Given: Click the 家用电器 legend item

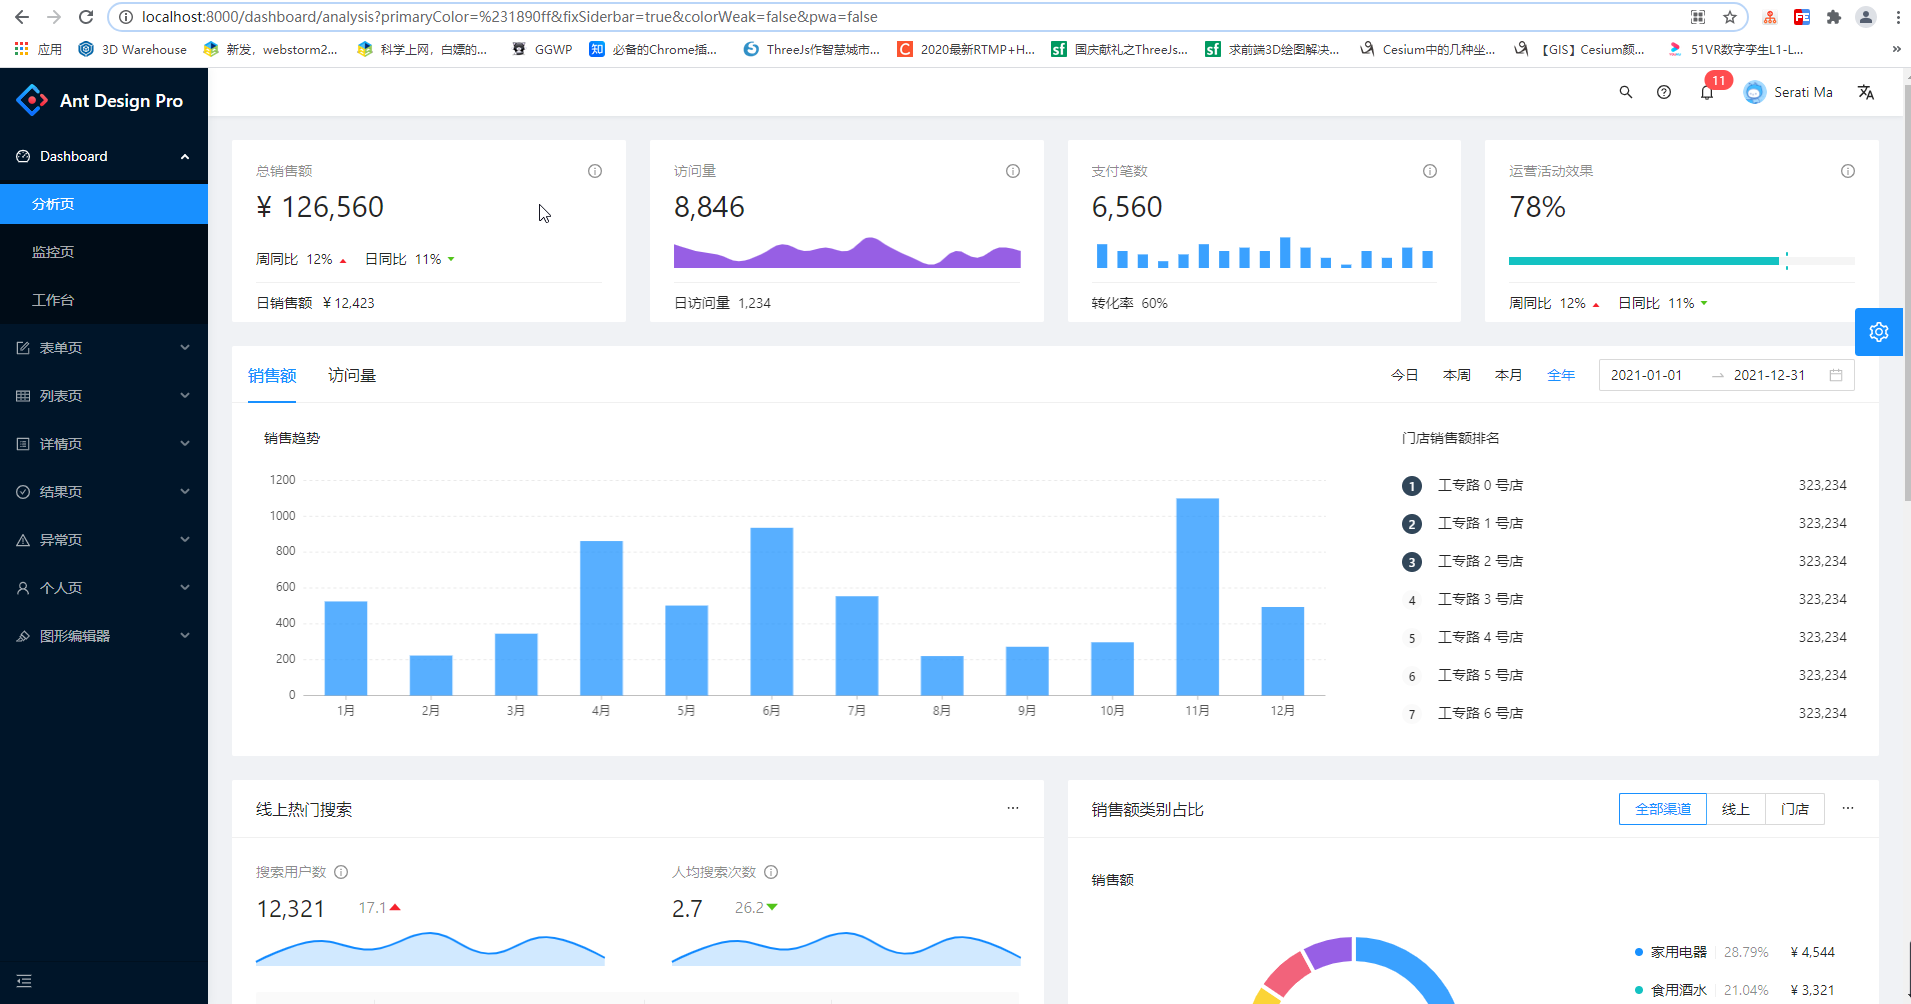Looking at the screenshot, I should click(x=1672, y=952).
